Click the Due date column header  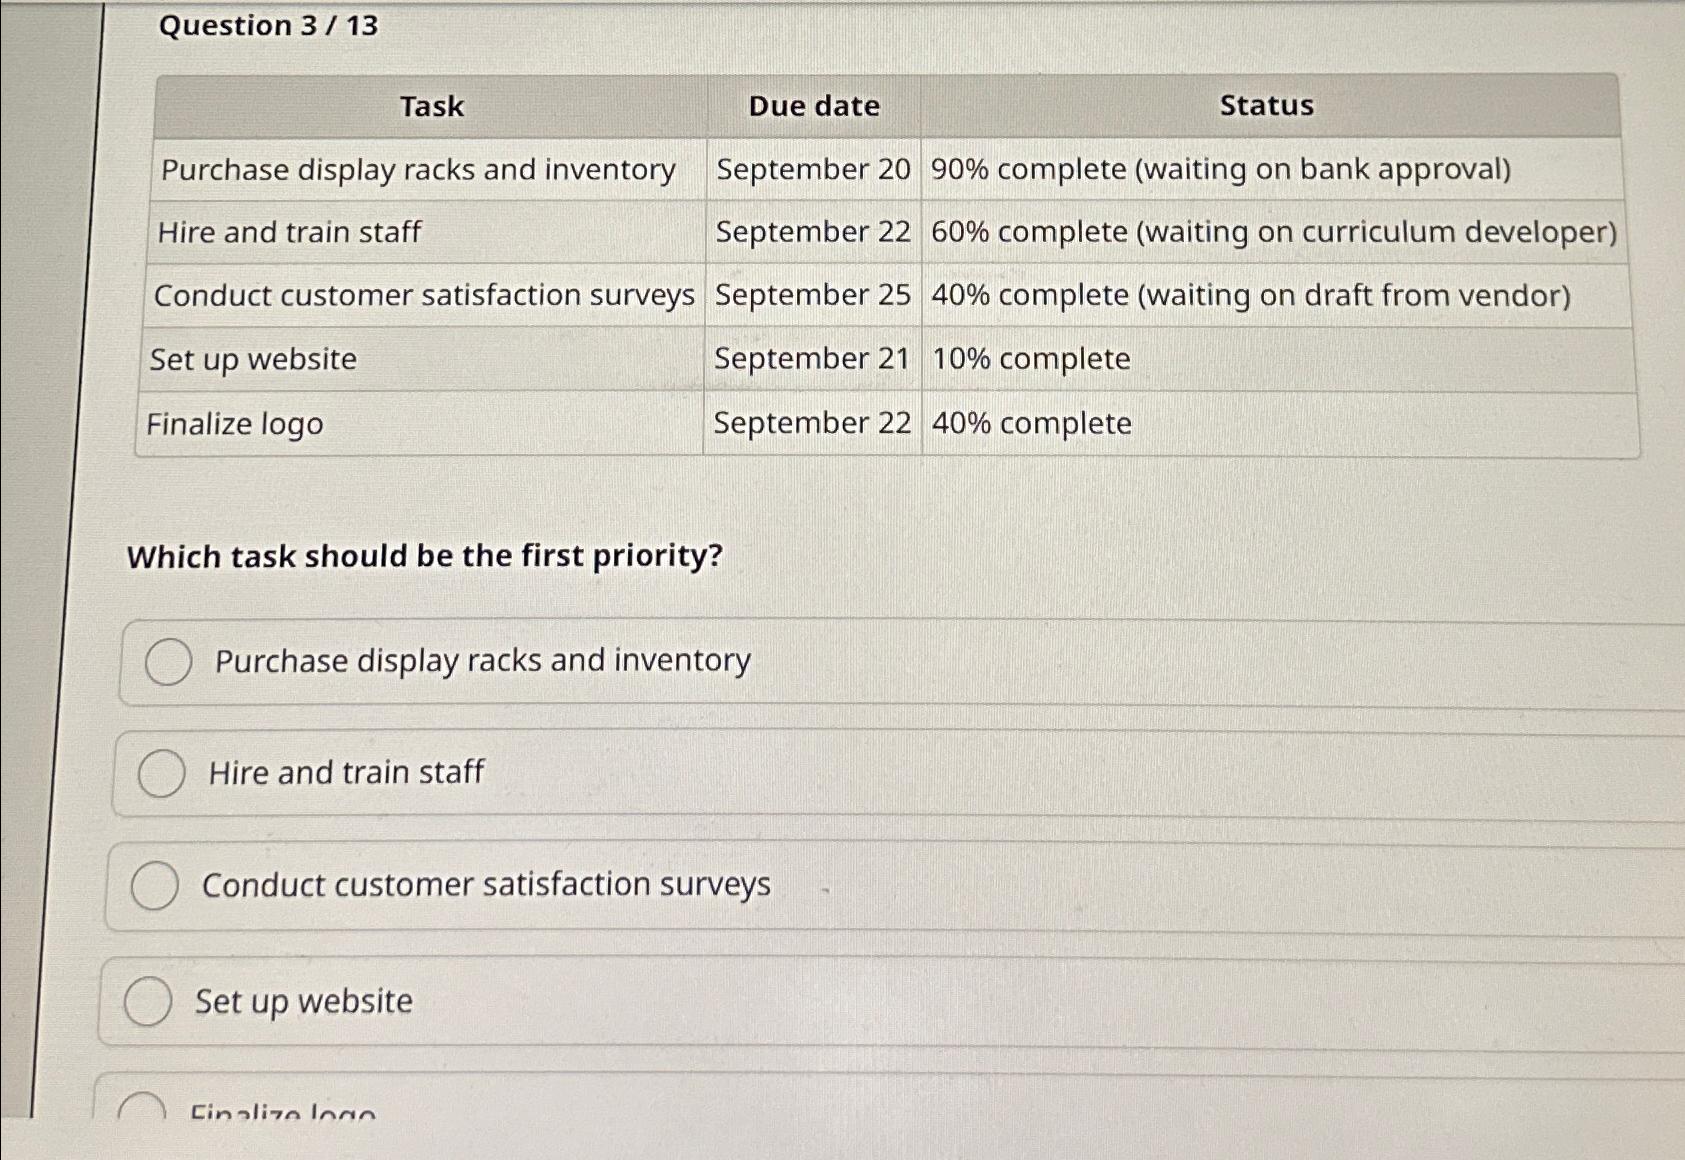click(x=814, y=107)
